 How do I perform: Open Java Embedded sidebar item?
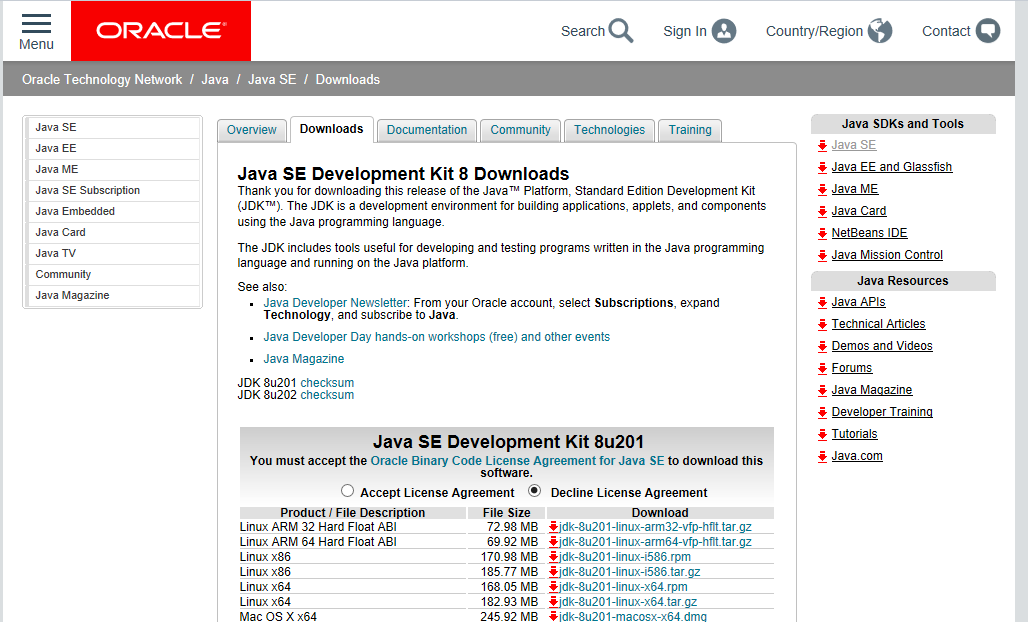(x=113, y=211)
